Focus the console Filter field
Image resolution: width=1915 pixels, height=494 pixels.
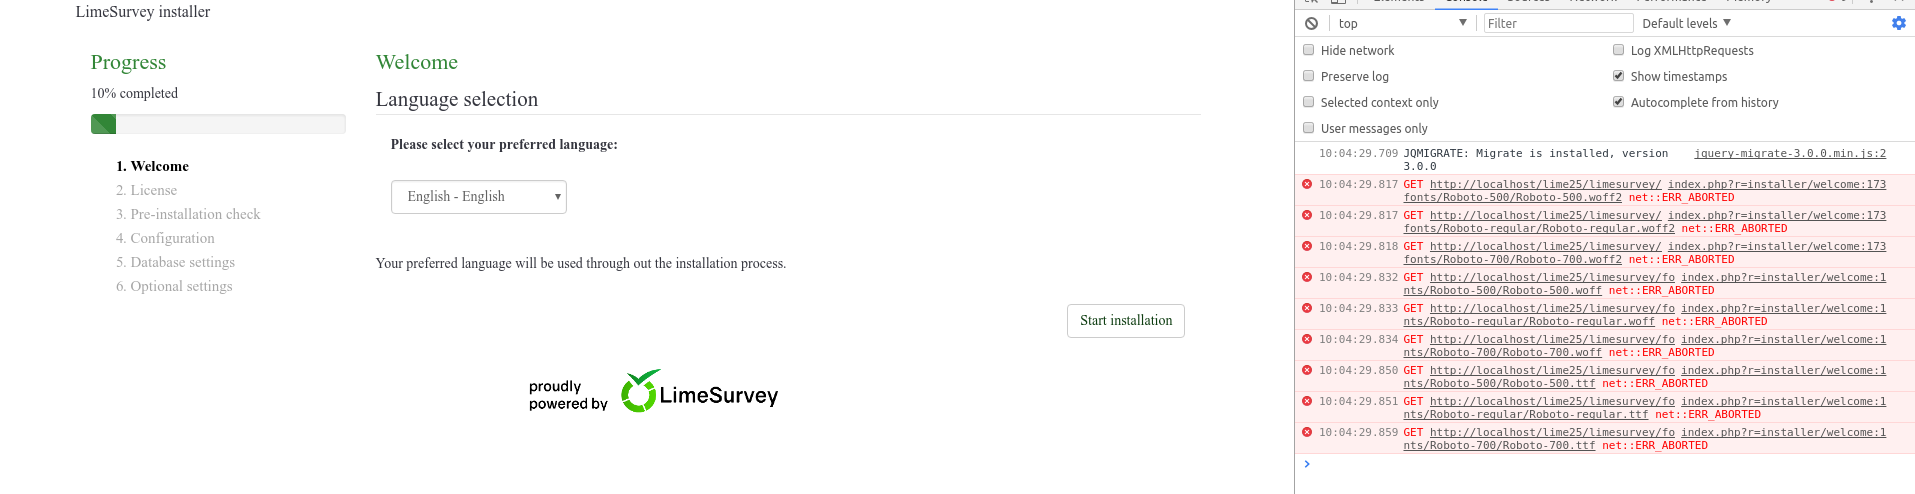(1557, 24)
